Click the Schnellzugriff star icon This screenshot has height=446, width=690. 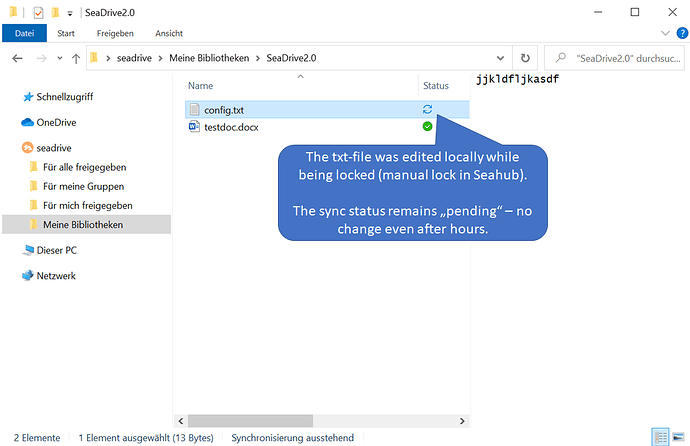[28, 97]
